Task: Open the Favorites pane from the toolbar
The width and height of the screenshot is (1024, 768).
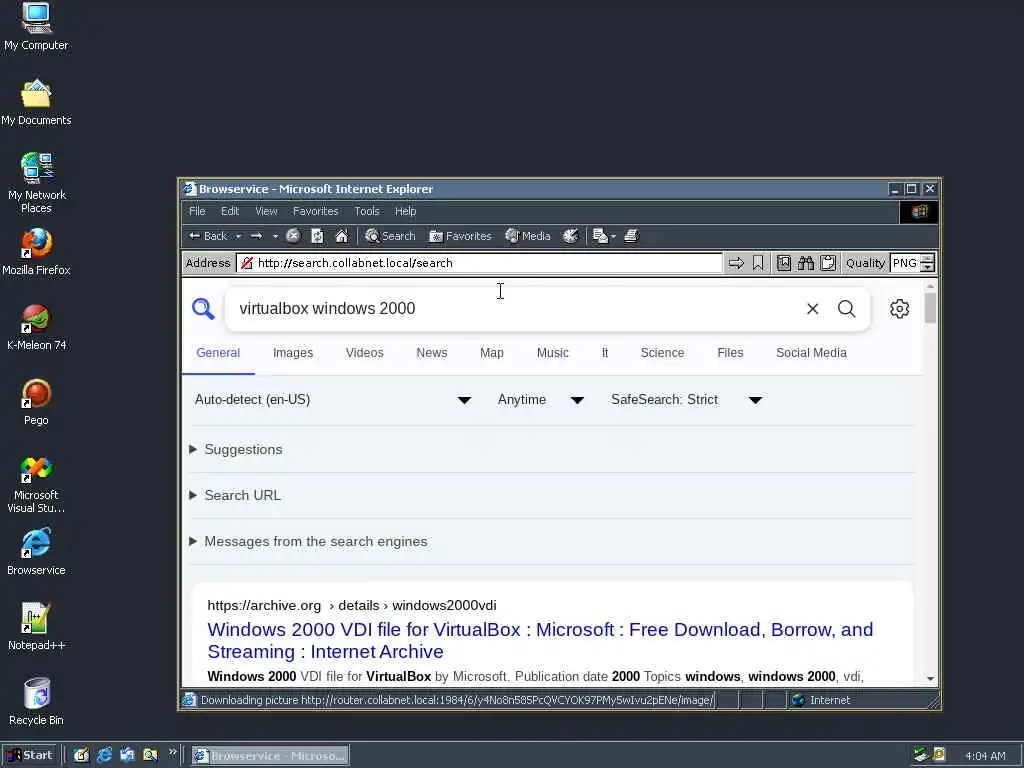Action: pyautogui.click(x=460, y=236)
